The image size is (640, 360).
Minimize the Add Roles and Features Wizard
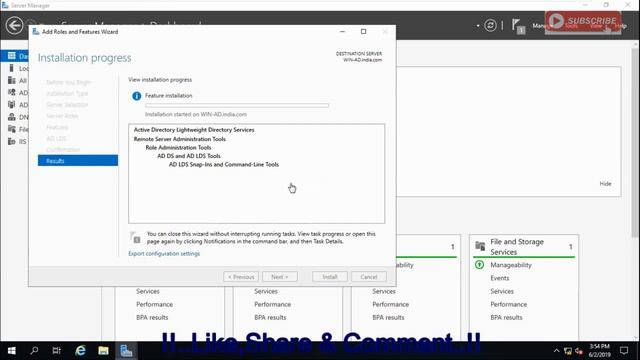(x=342, y=31)
